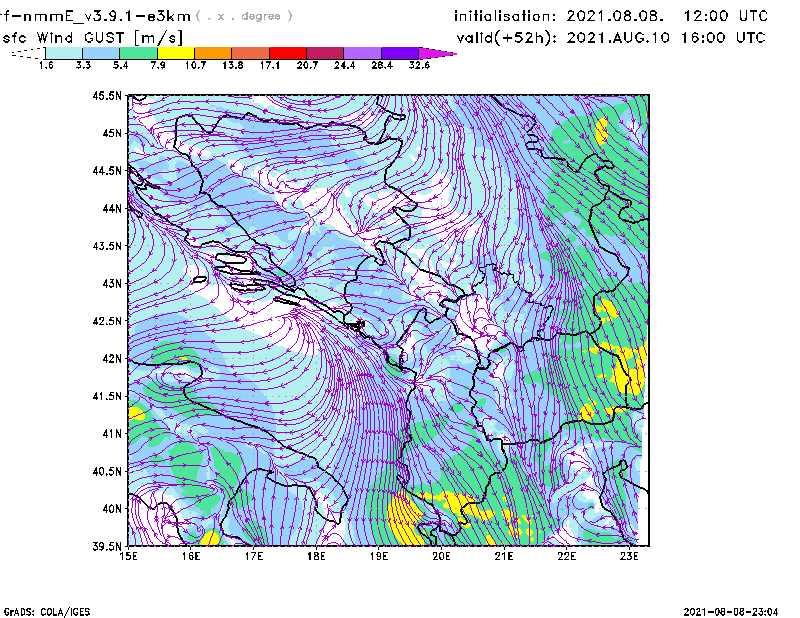Click the legend value 3.3
The width and height of the screenshot is (800, 618).
pos(83,65)
